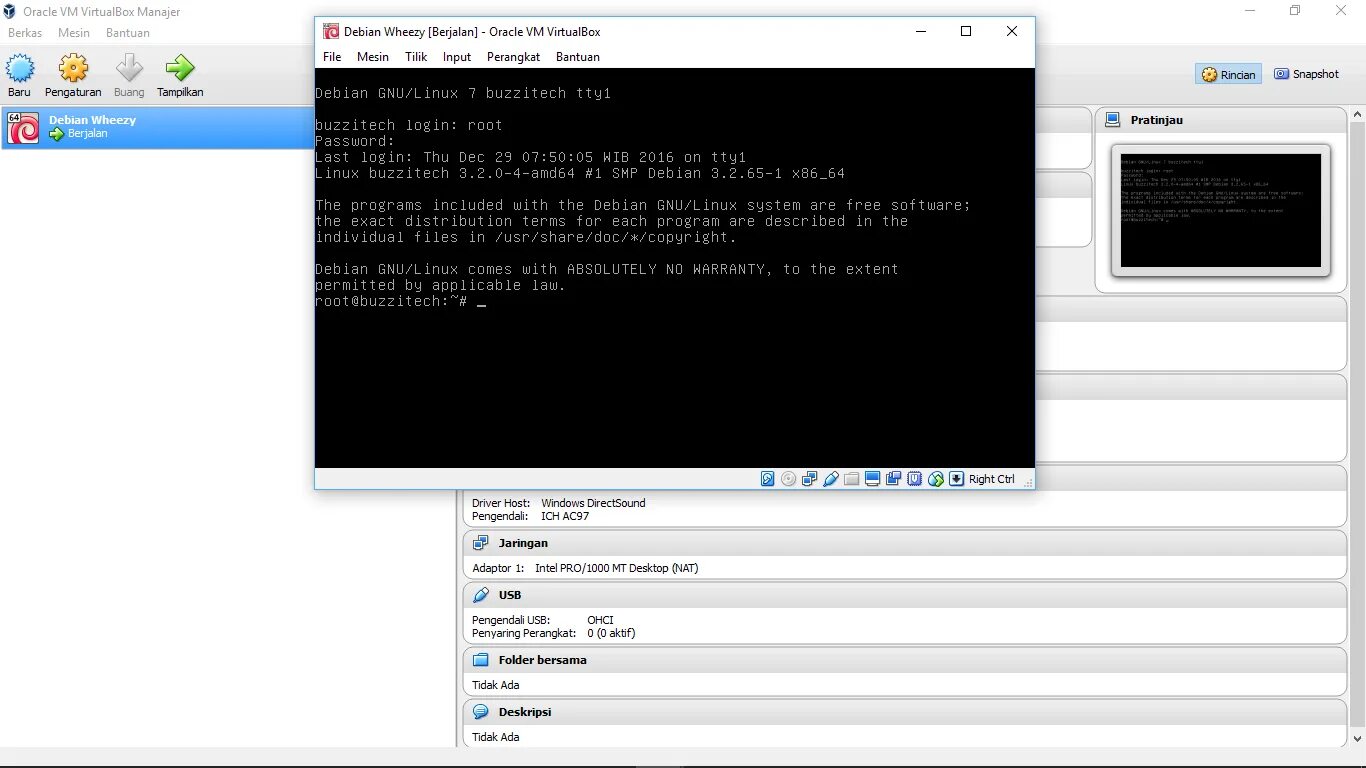
Task: Click VirtualBox Manager title bar app icon
Action: 9,11
